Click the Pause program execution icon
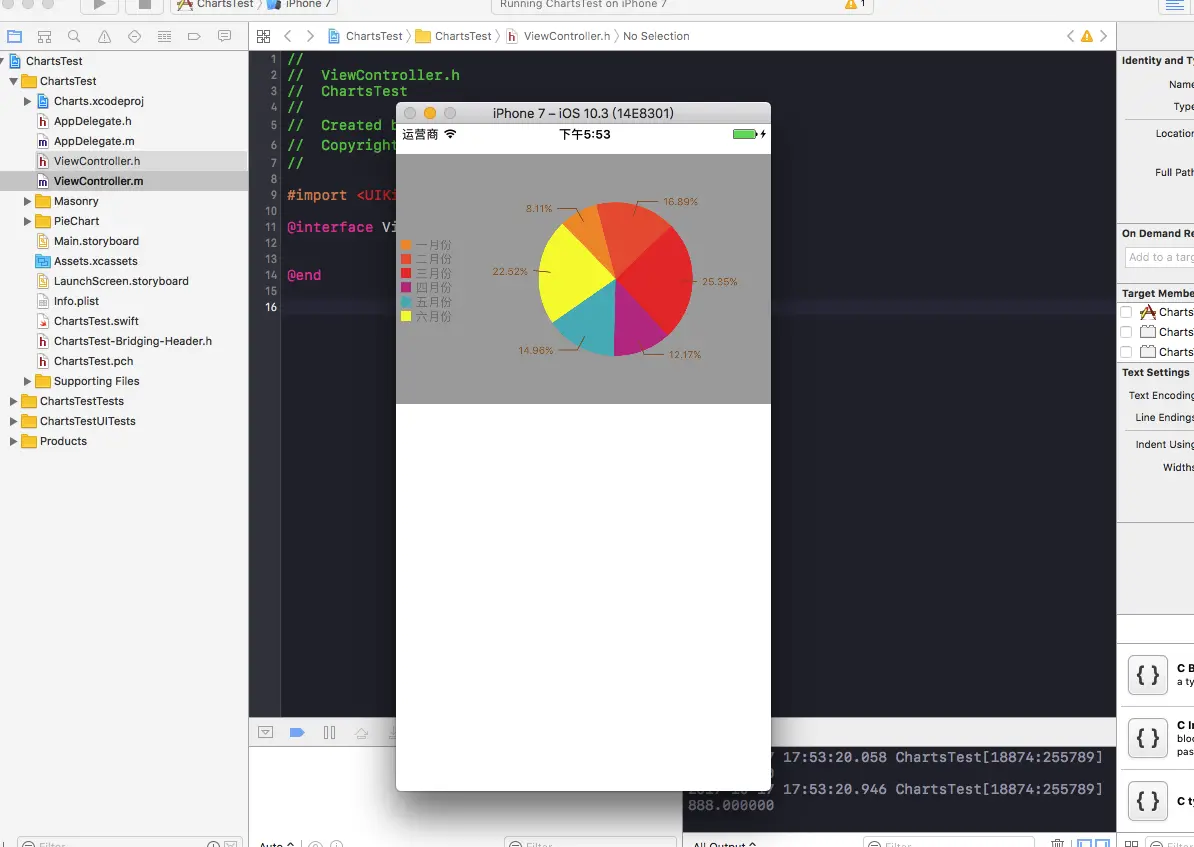The image size is (1194, 847). click(x=329, y=732)
